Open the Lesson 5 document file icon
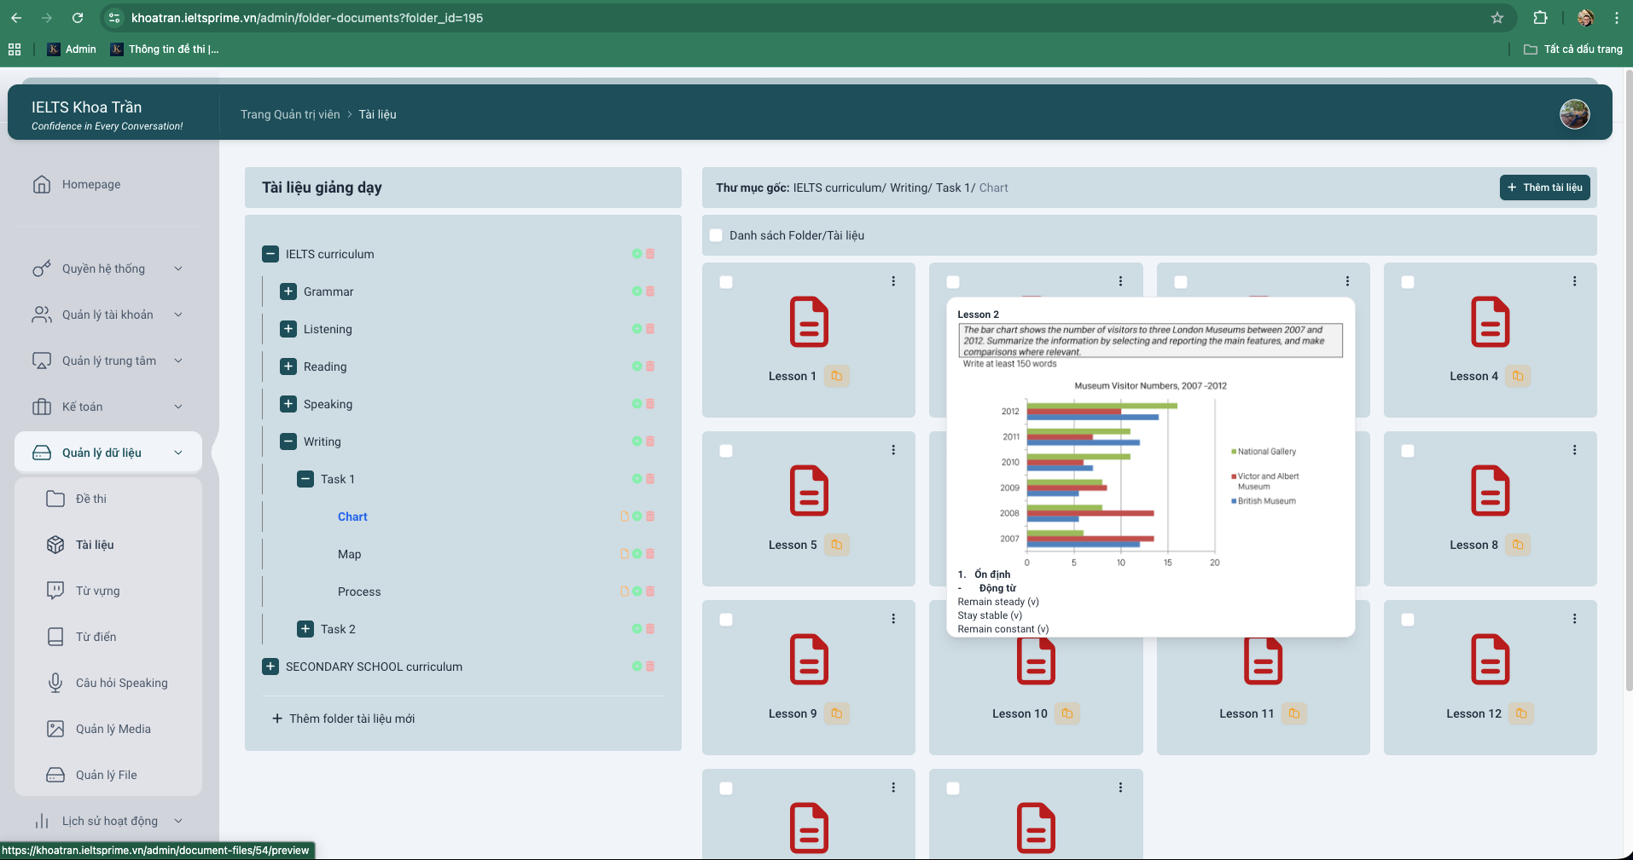 tap(808, 491)
